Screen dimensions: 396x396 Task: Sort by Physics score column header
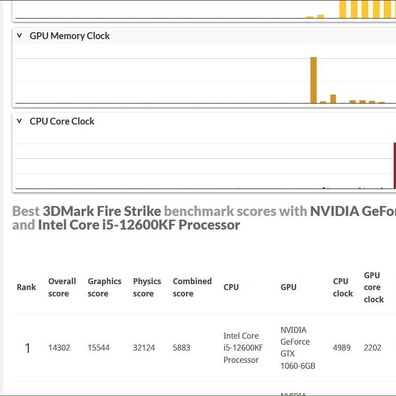click(x=147, y=287)
